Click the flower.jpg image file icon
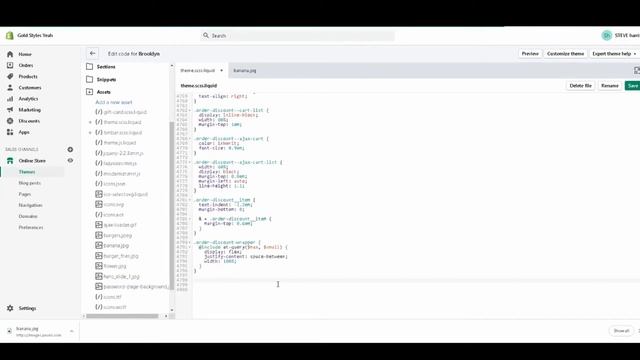 pos(99,266)
